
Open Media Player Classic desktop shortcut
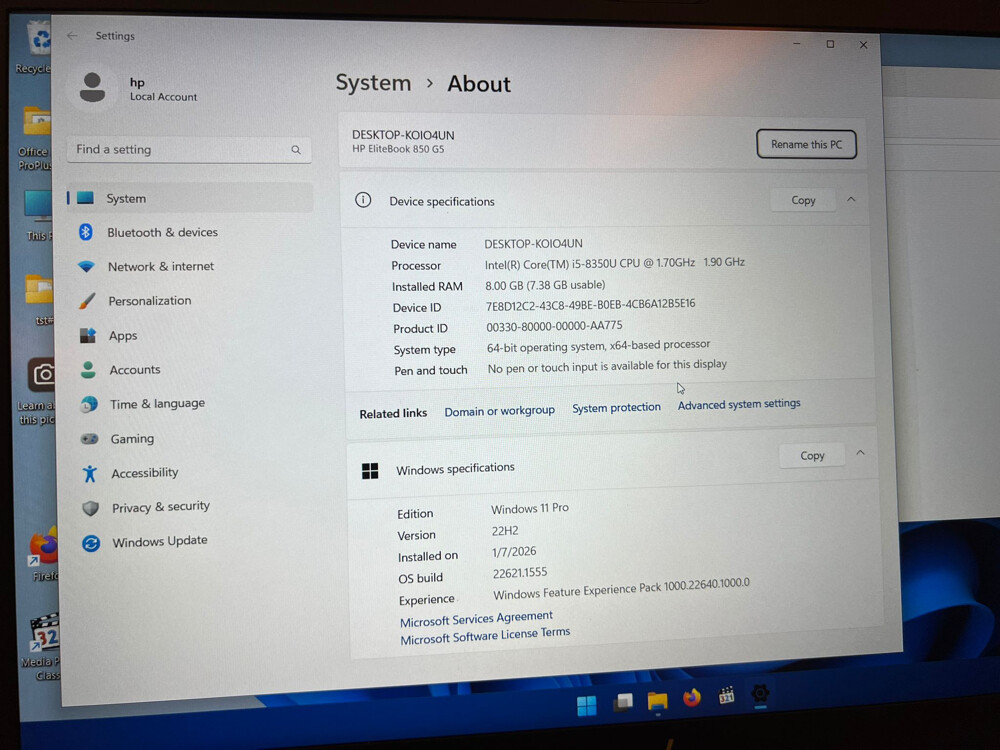[44, 645]
